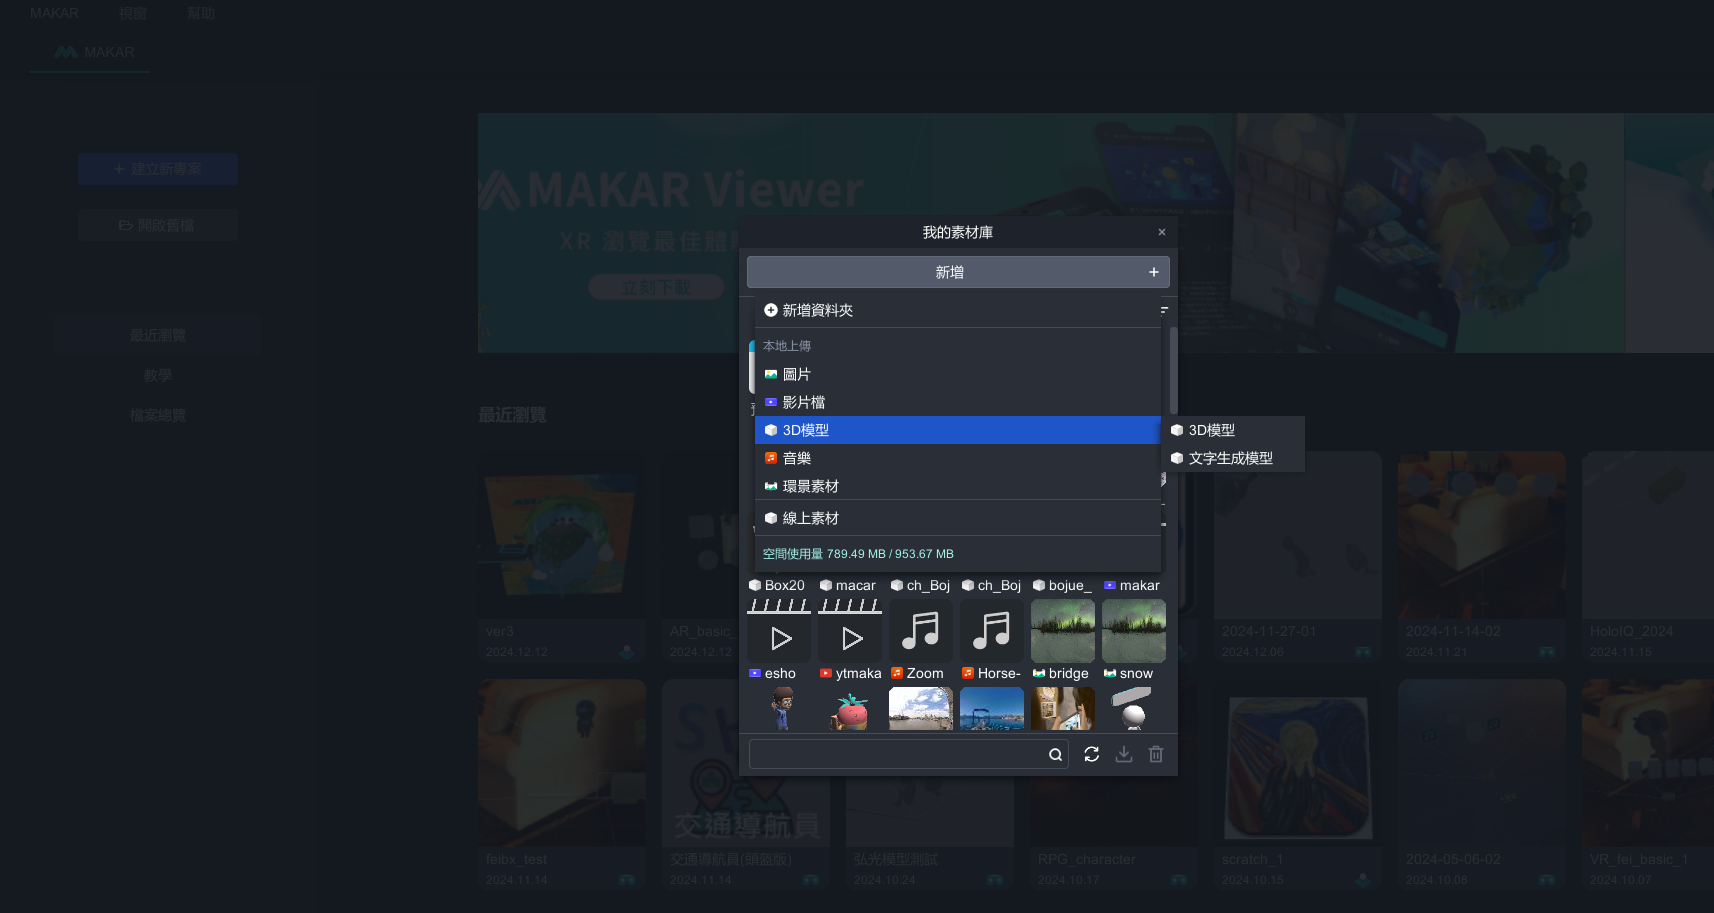This screenshot has height=913, width=1714.
Task: Pick 3D模型 in the right submenu
Action: tap(1211, 430)
